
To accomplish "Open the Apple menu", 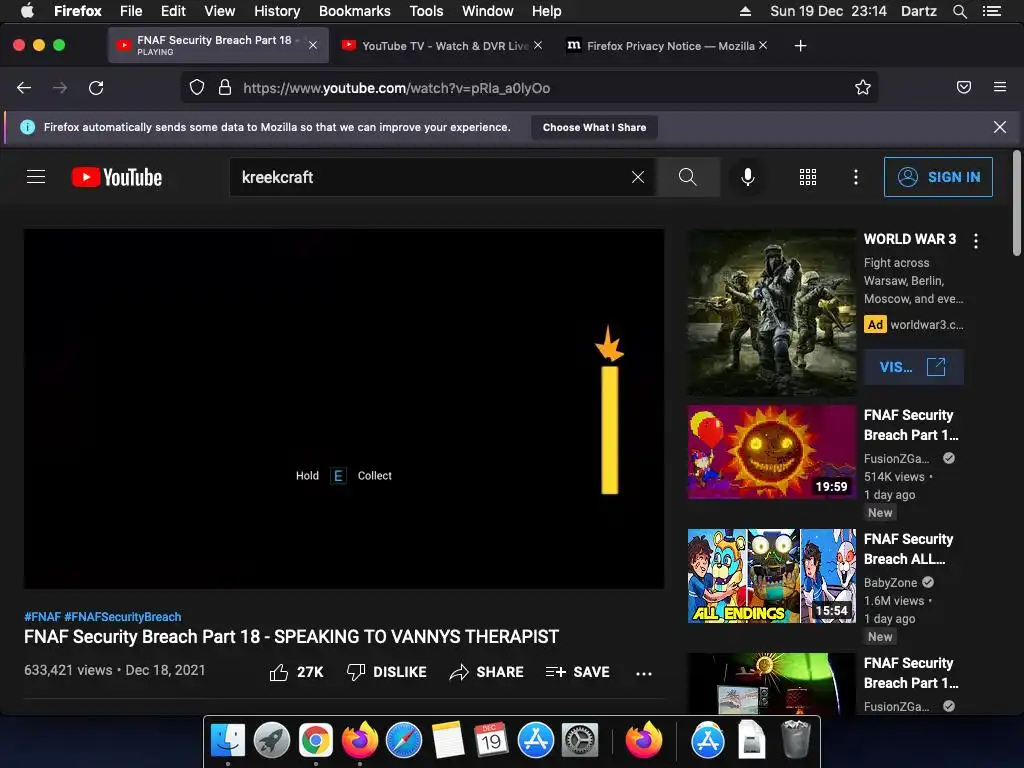I will 27,11.
